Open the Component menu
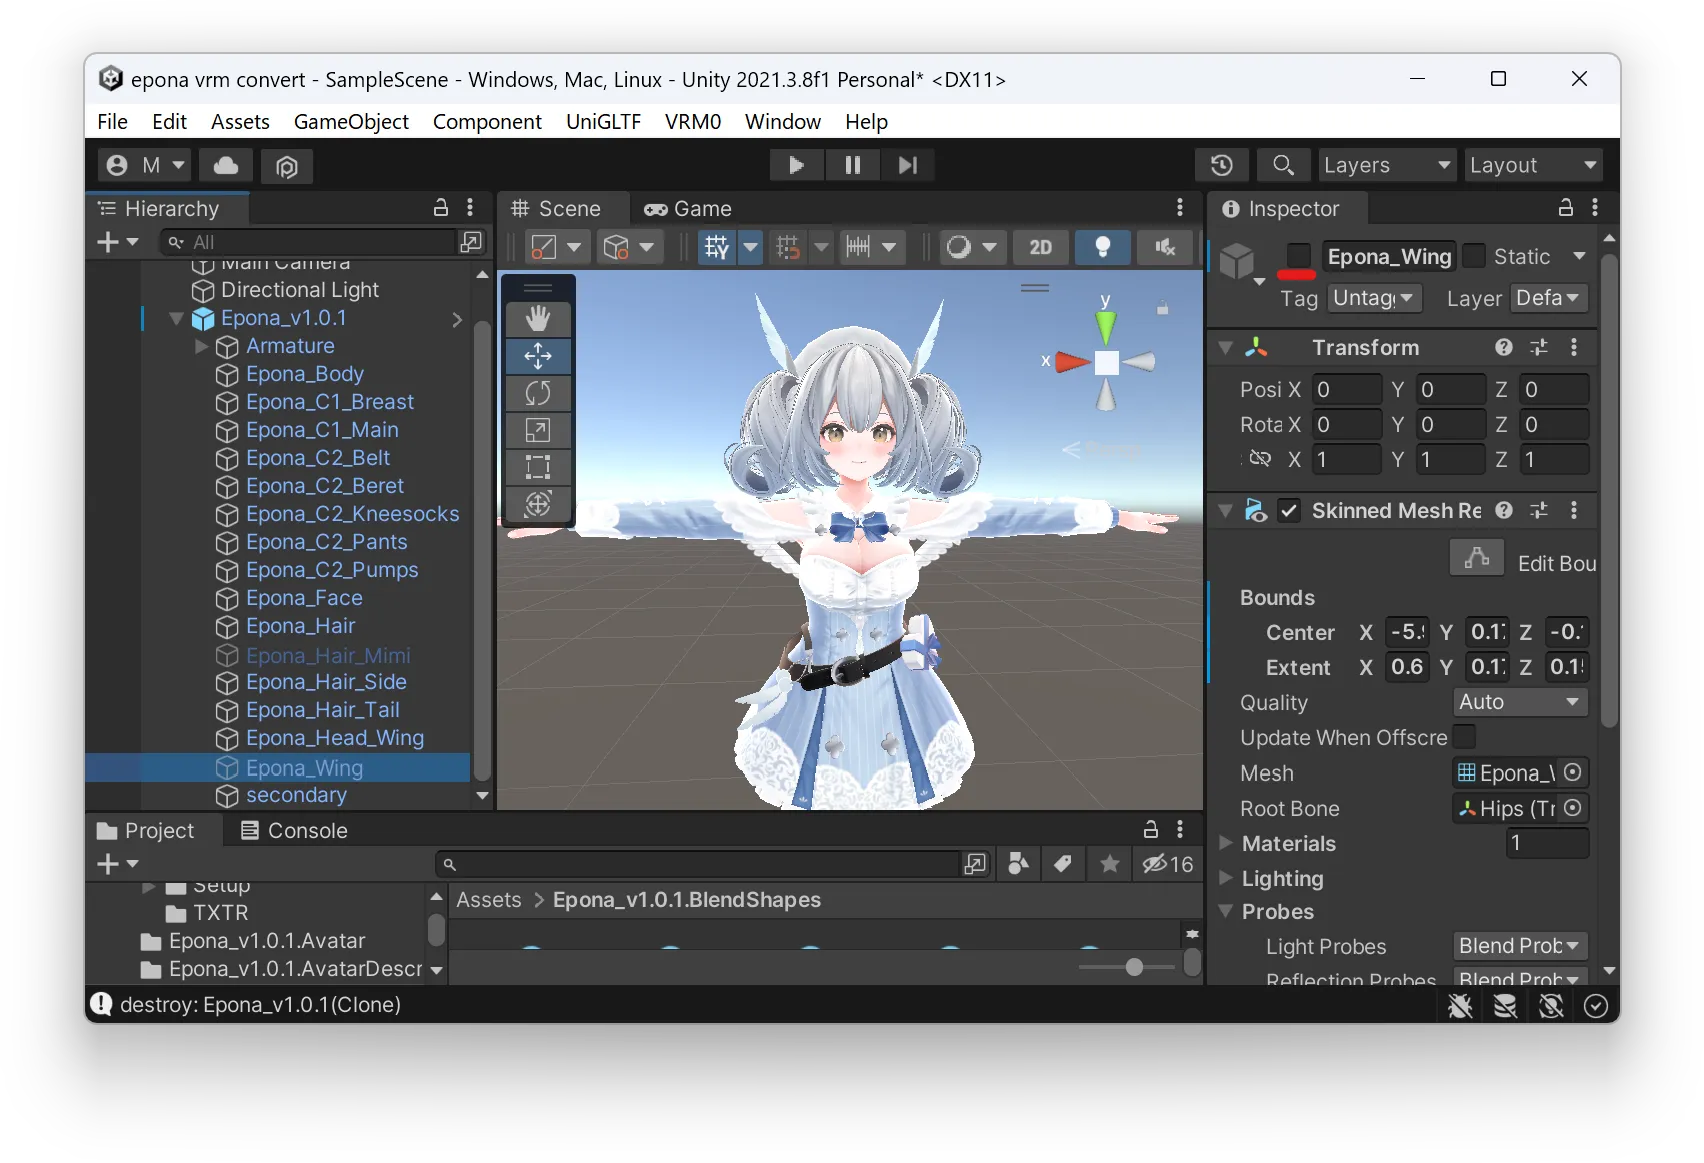1704x1163 pixels. (x=487, y=122)
